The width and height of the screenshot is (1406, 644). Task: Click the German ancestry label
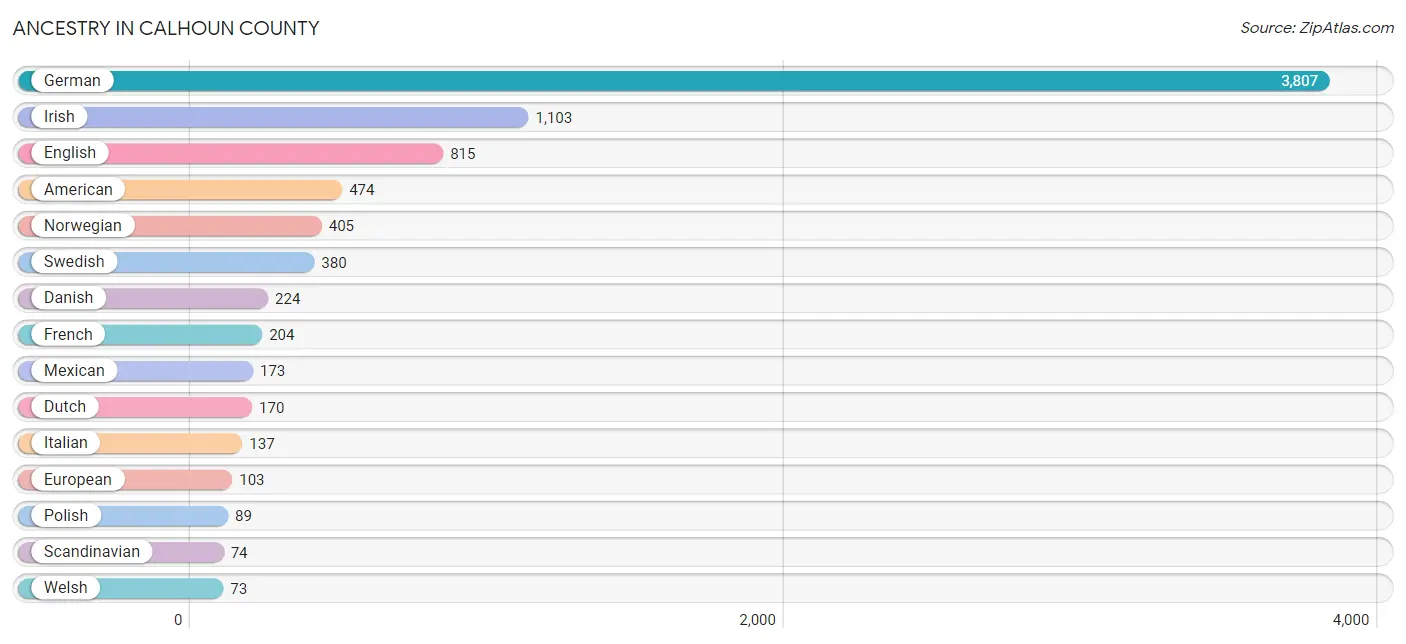(72, 81)
